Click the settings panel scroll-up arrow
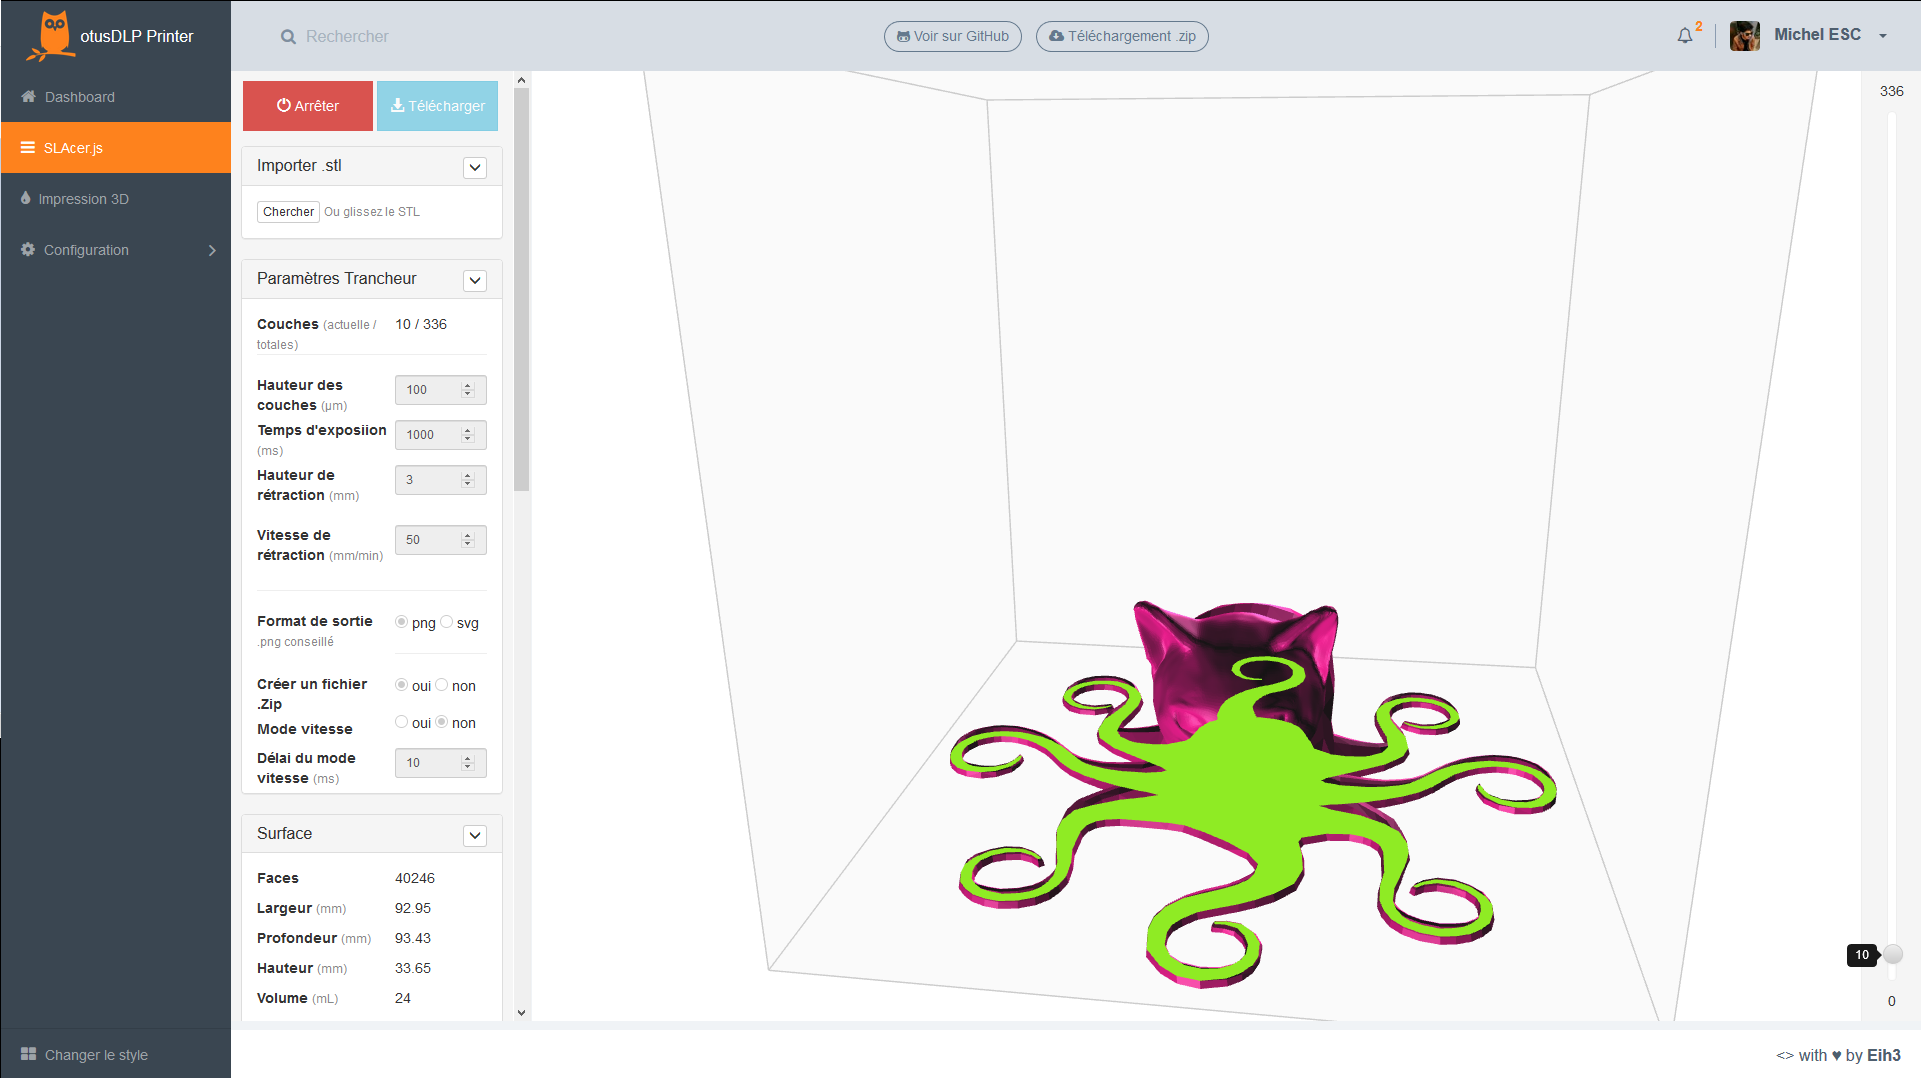The height and width of the screenshot is (1078, 1921). pyautogui.click(x=521, y=80)
